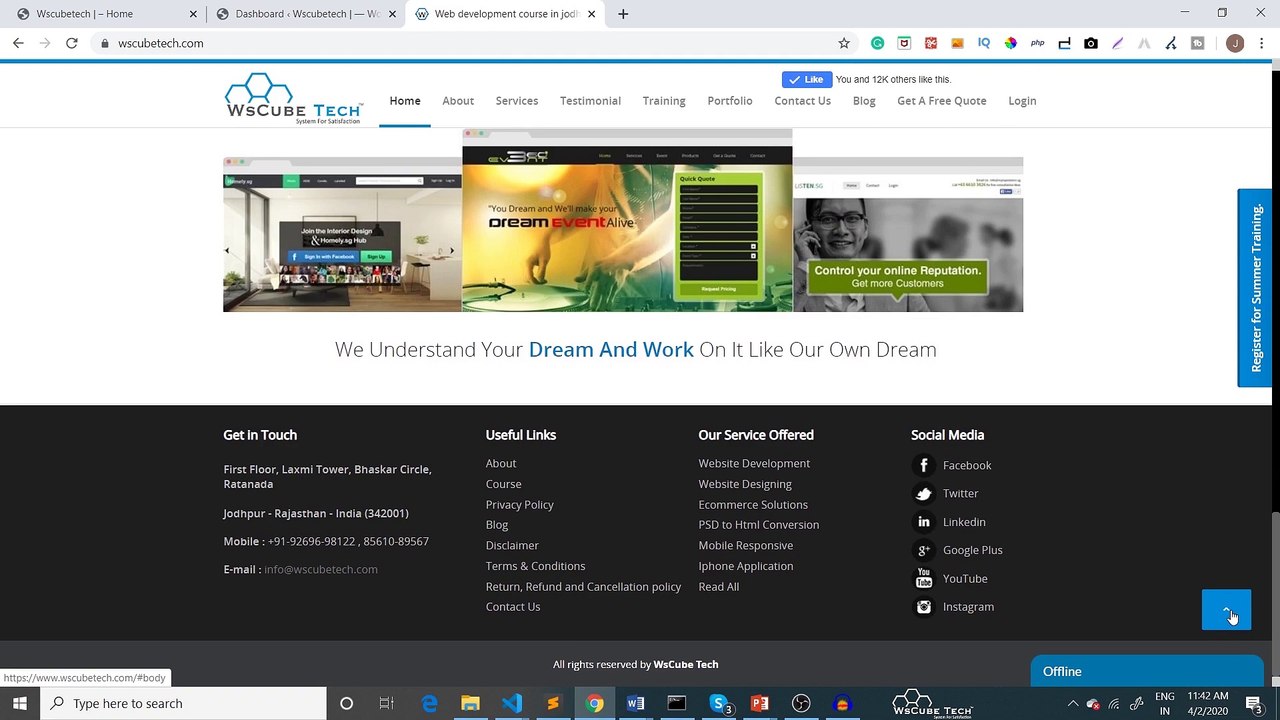Open the php extension icon

tap(1037, 43)
